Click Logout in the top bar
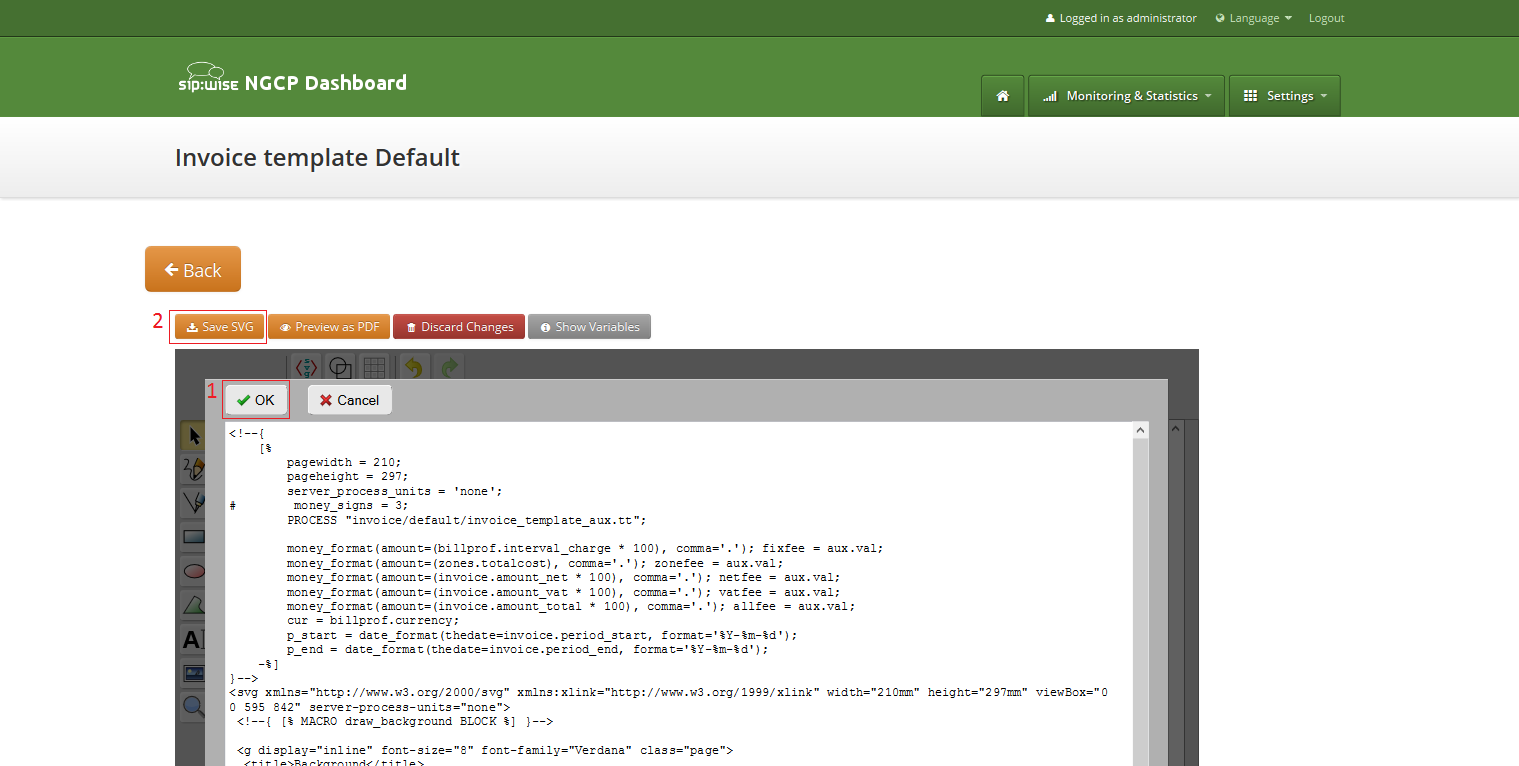1519x766 pixels. [x=1325, y=17]
